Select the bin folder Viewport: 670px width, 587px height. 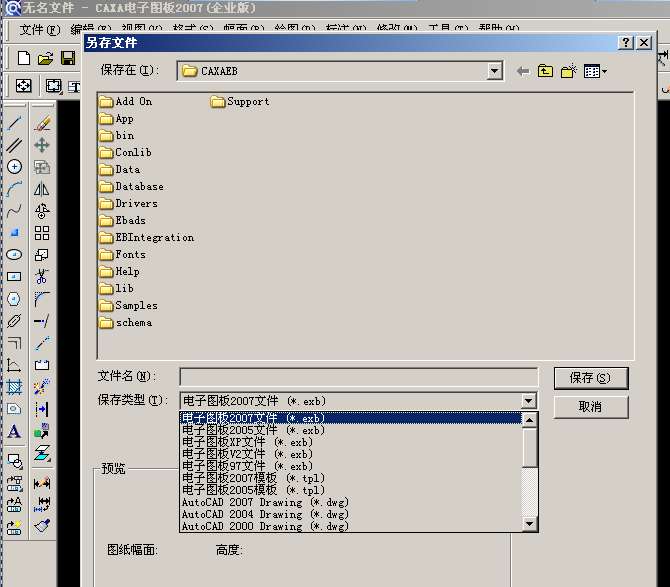pos(117,135)
